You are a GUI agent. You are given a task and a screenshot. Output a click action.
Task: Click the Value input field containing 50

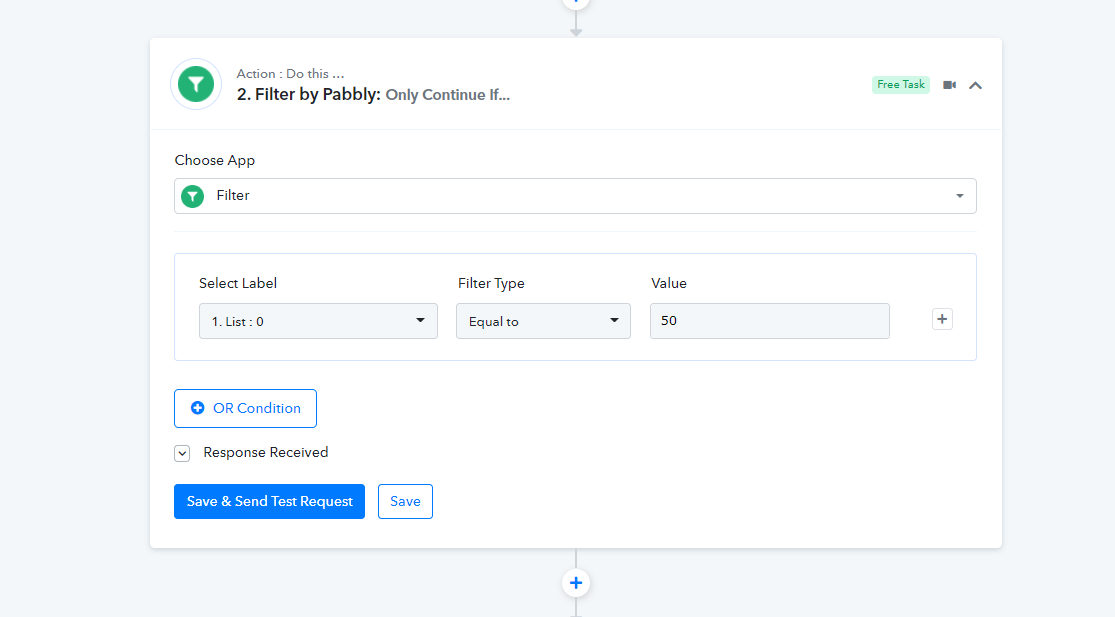(x=769, y=321)
